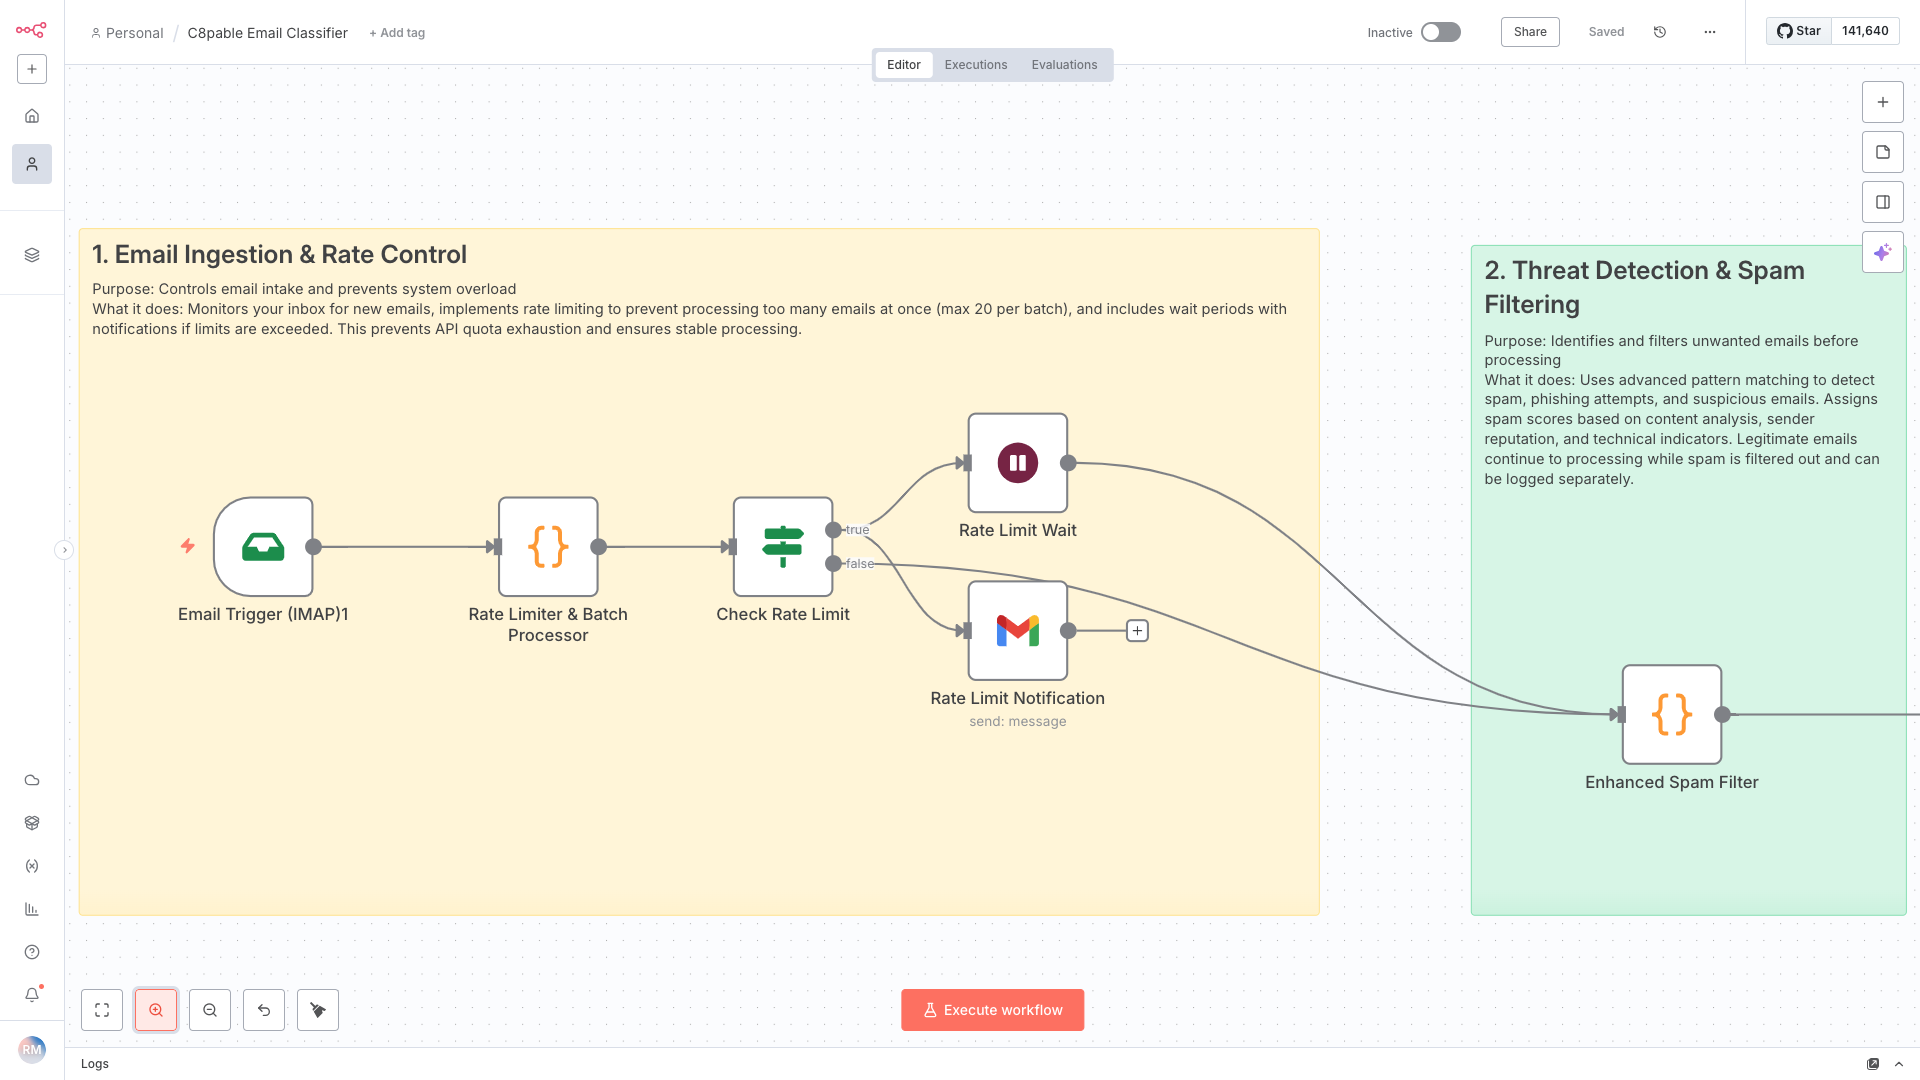Click the add node plus button on canvas
Image resolution: width=1920 pixels, height=1080 pixels.
[1883, 102]
